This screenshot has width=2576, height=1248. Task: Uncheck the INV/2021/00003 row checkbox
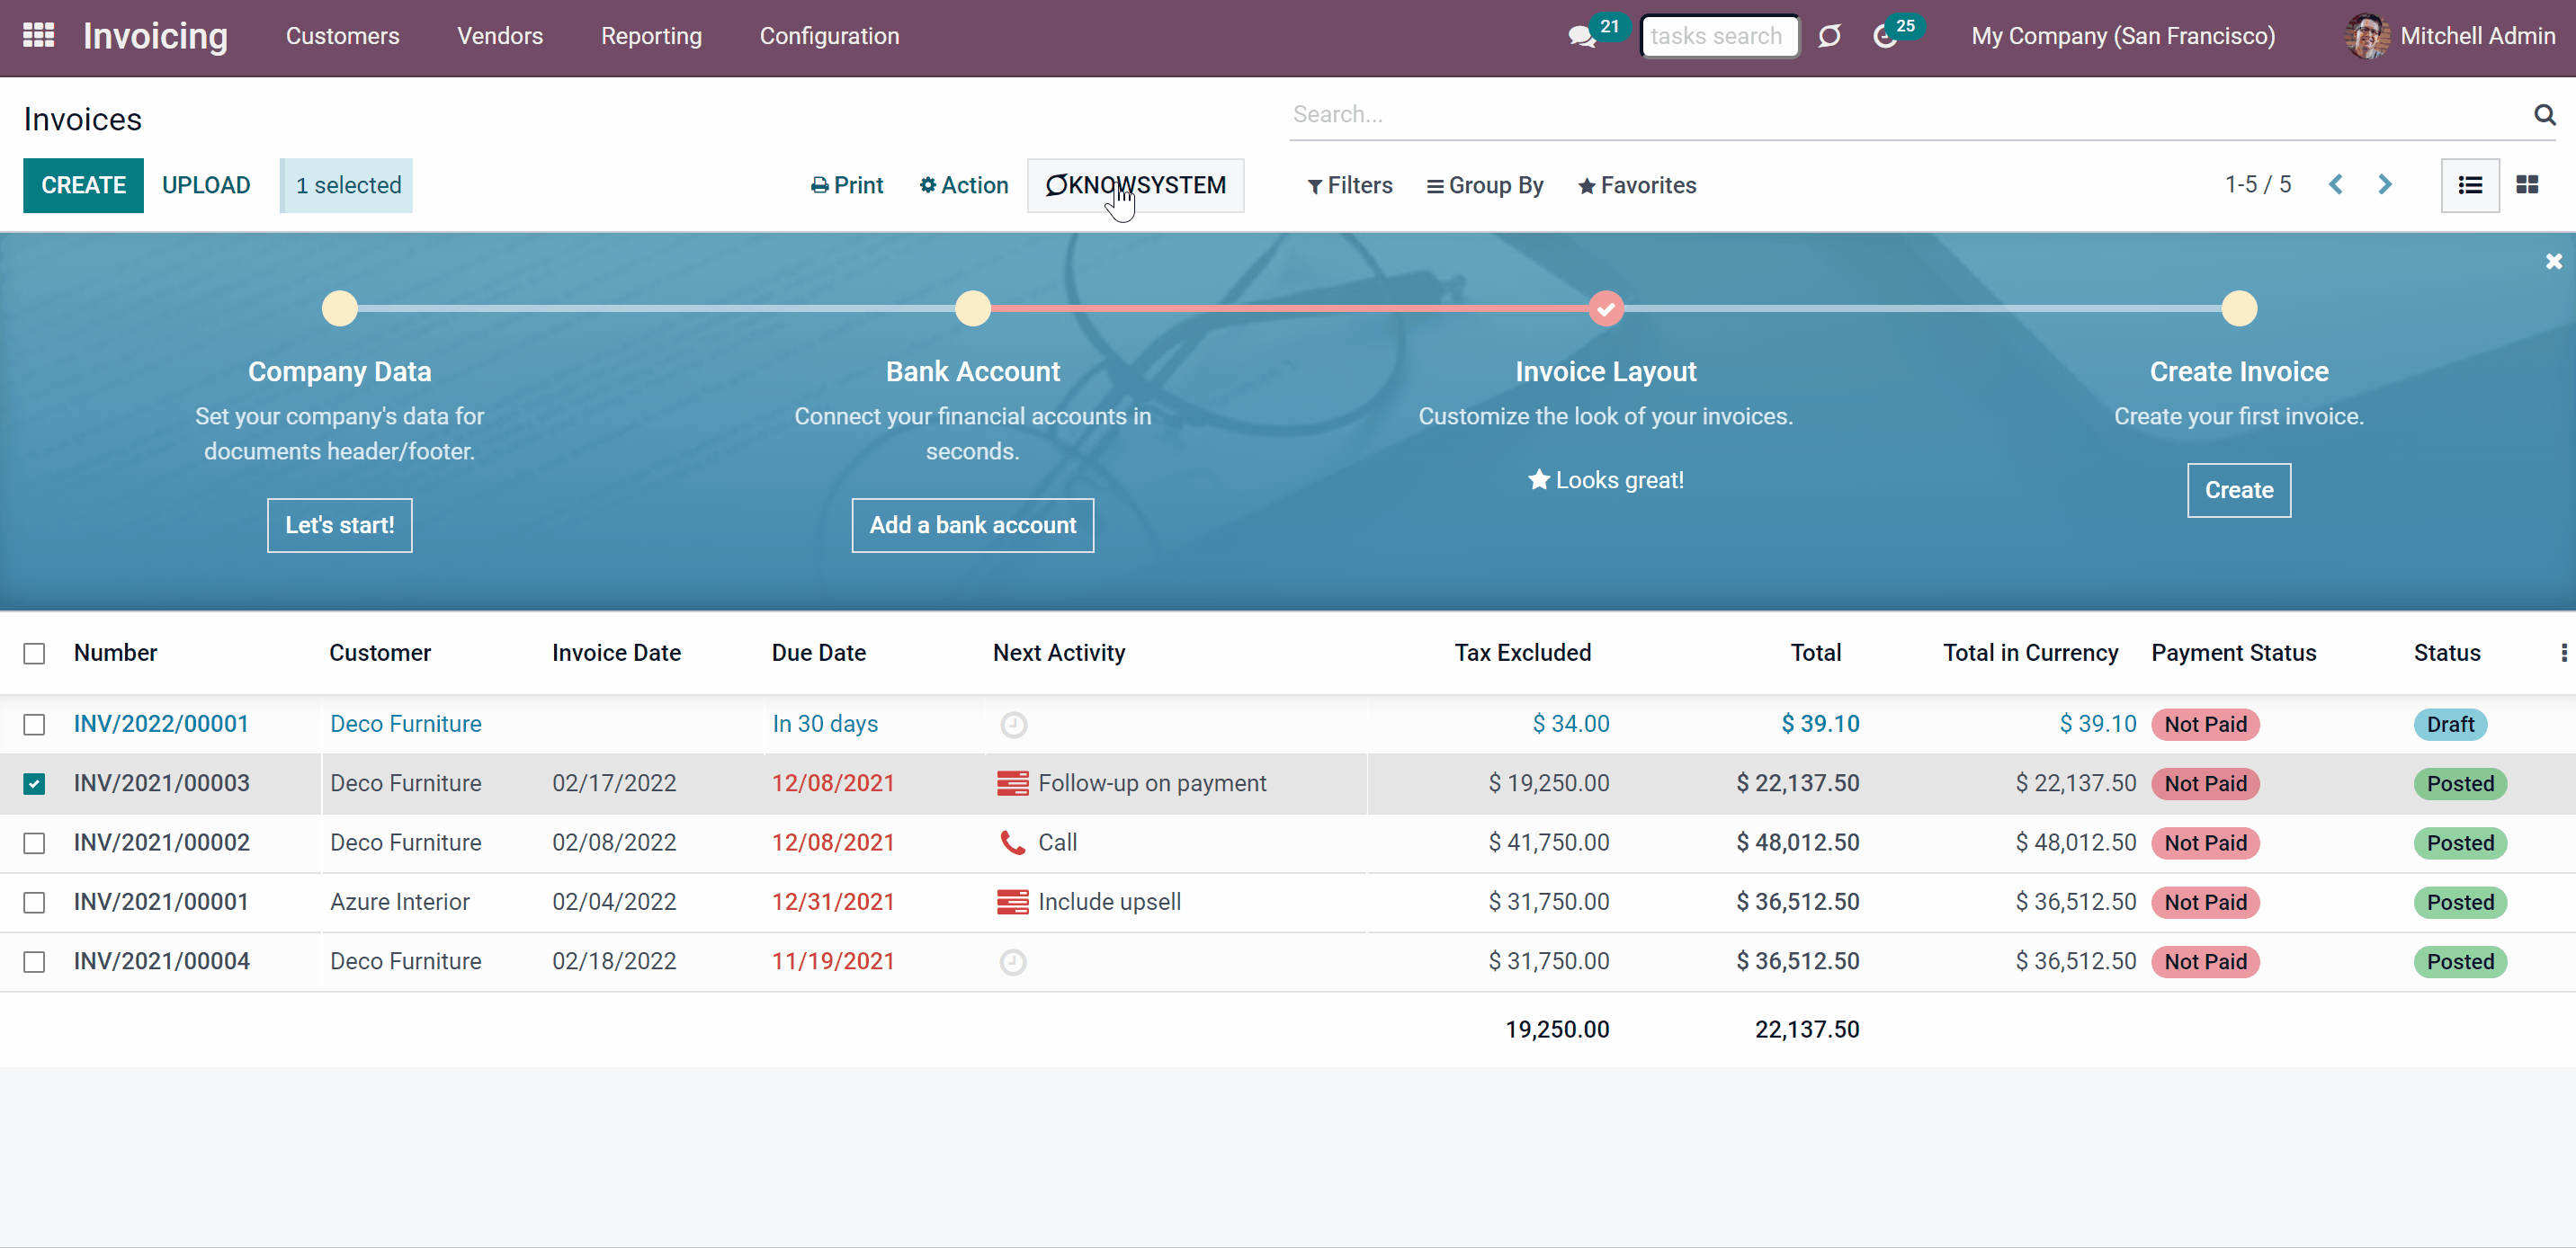[34, 783]
